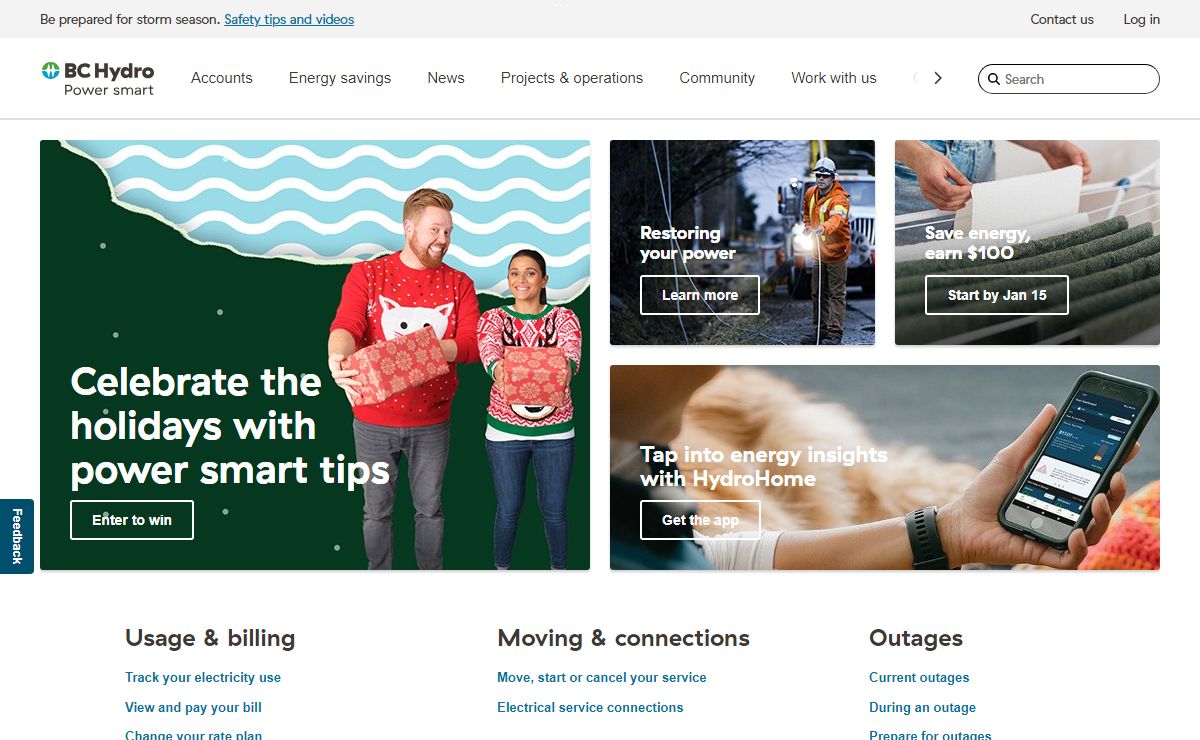Expand the Community menu

[717, 78]
